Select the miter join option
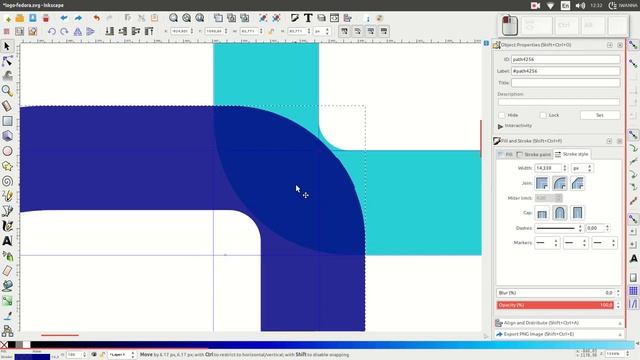 [542, 183]
